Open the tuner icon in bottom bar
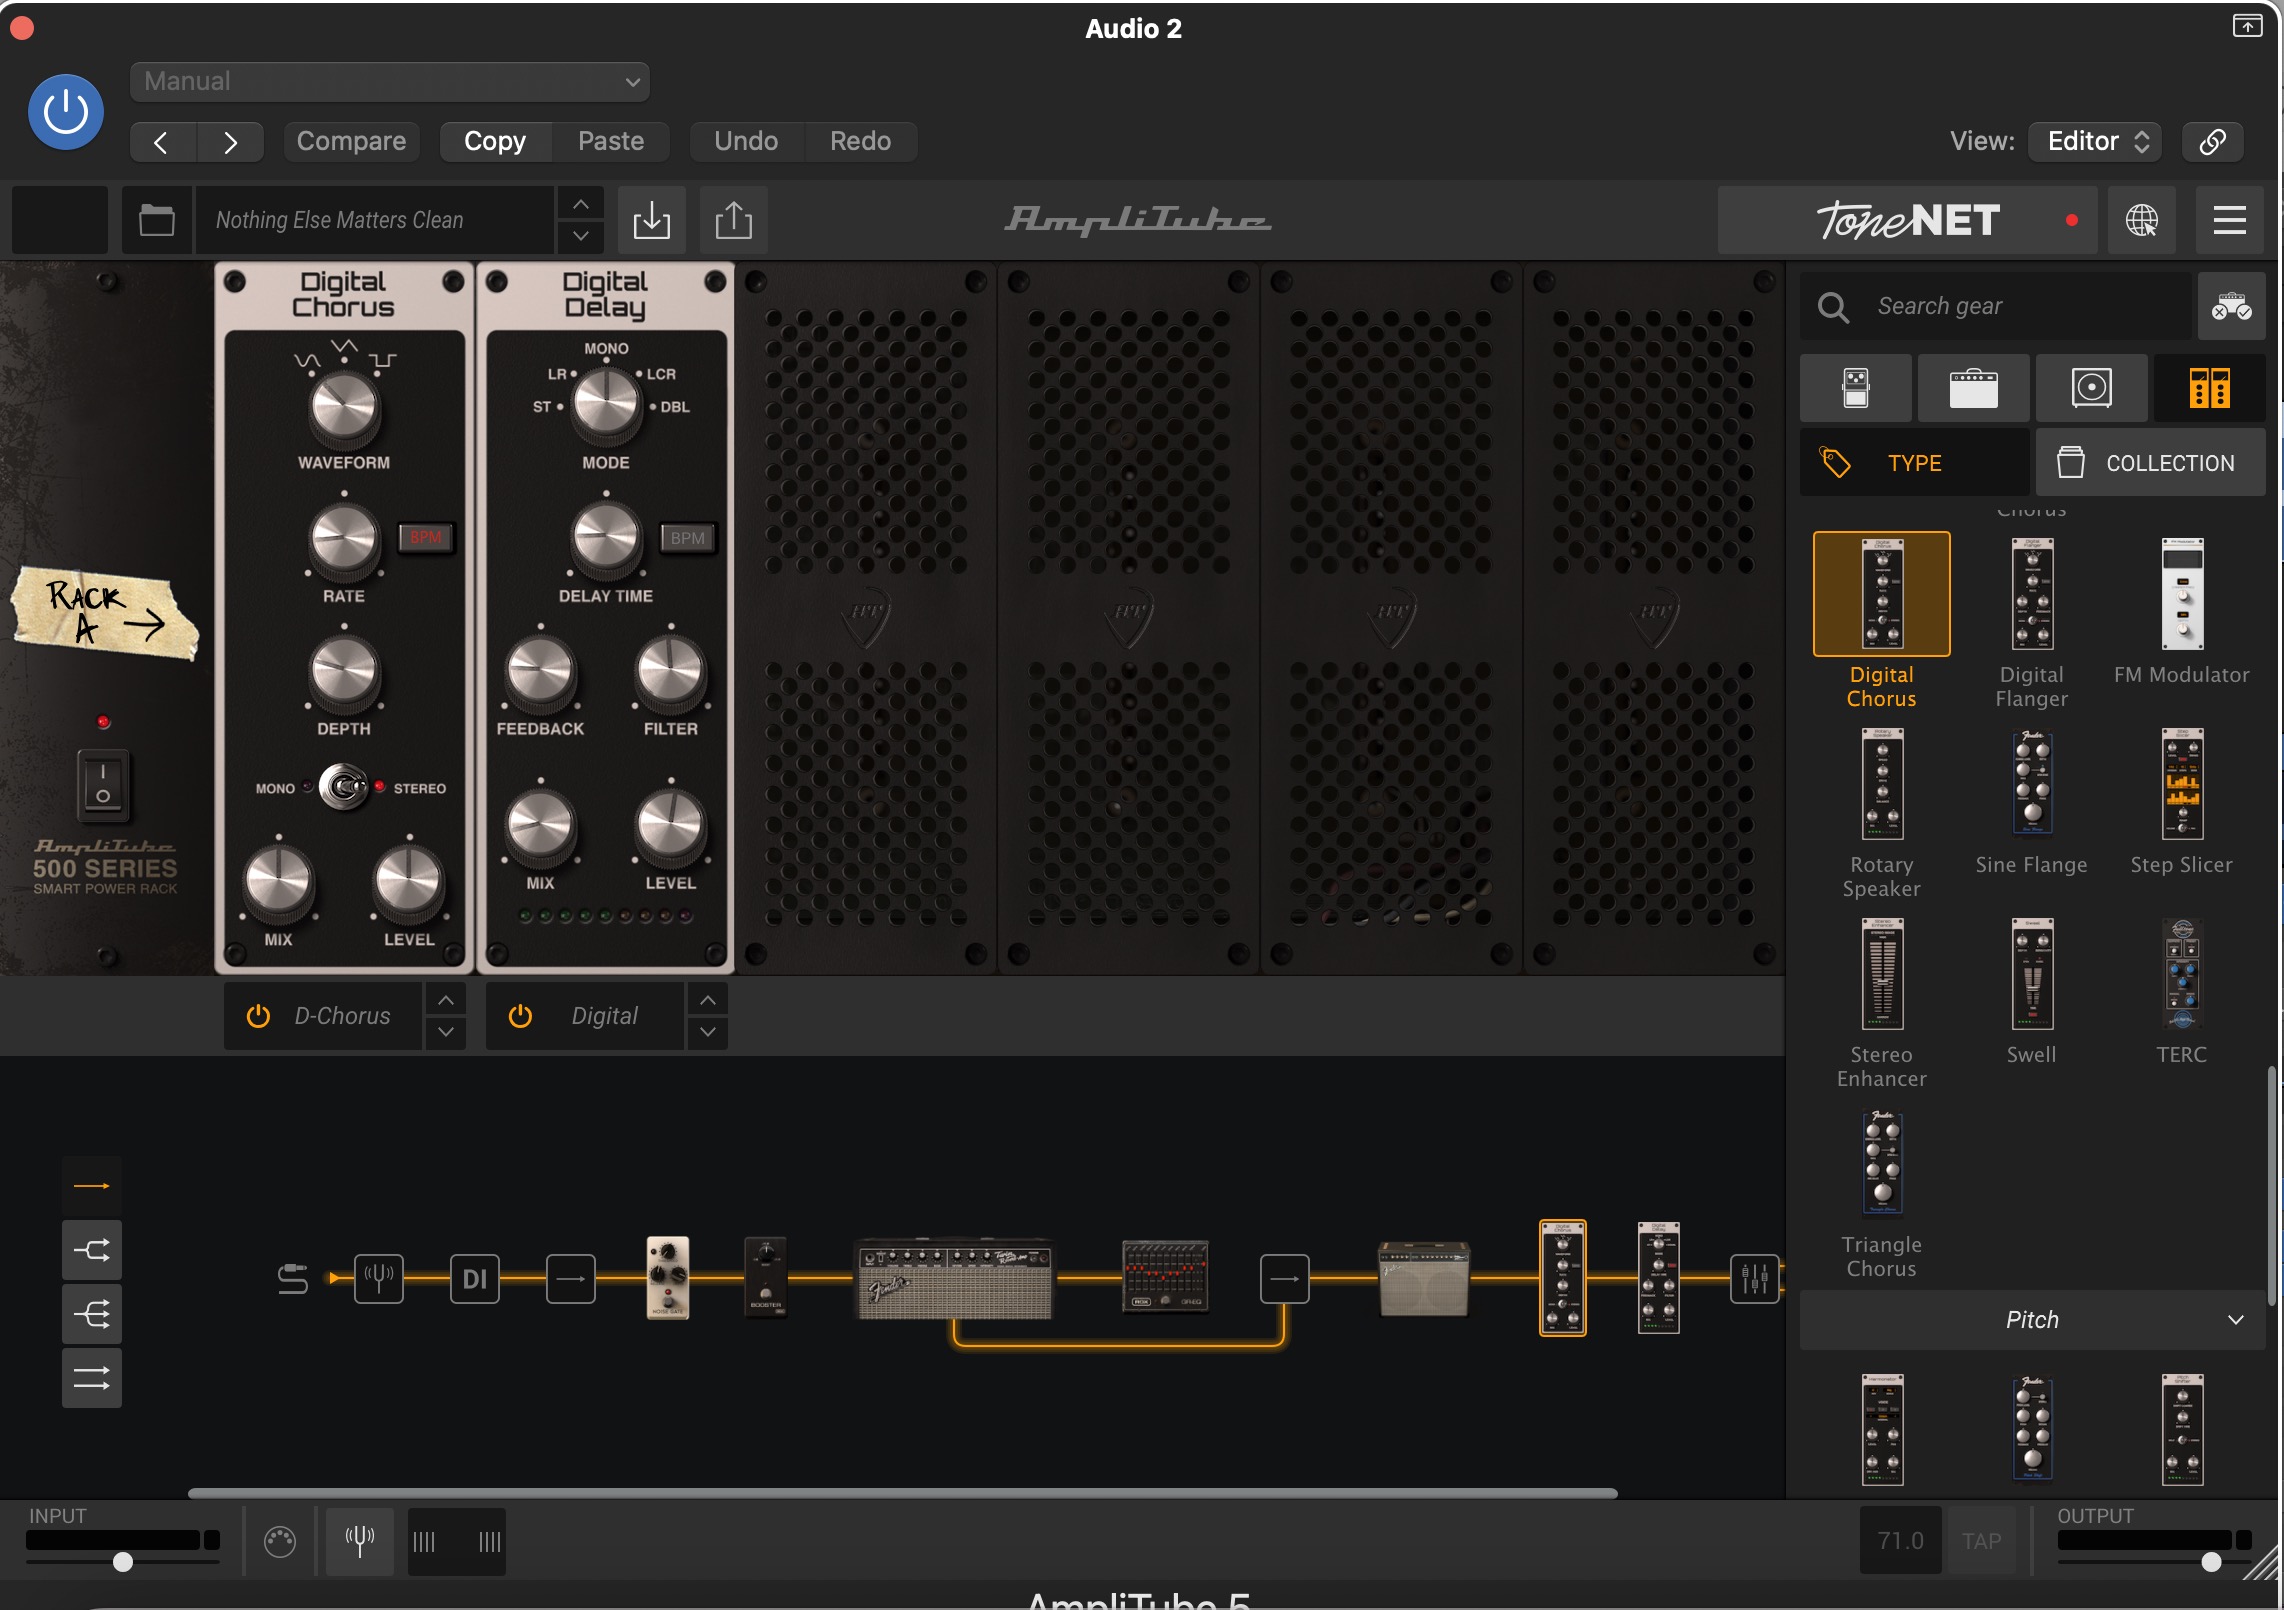The height and width of the screenshot is (1610, 2284). point(360,1541)
